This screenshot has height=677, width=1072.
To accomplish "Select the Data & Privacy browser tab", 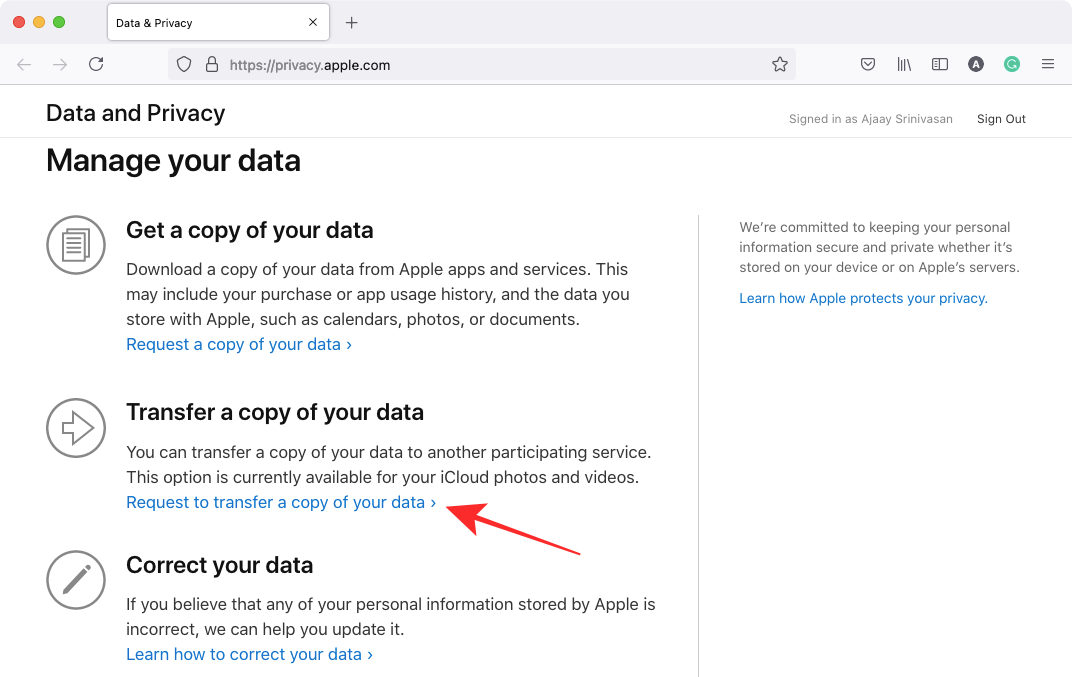I will click(219, 23).
